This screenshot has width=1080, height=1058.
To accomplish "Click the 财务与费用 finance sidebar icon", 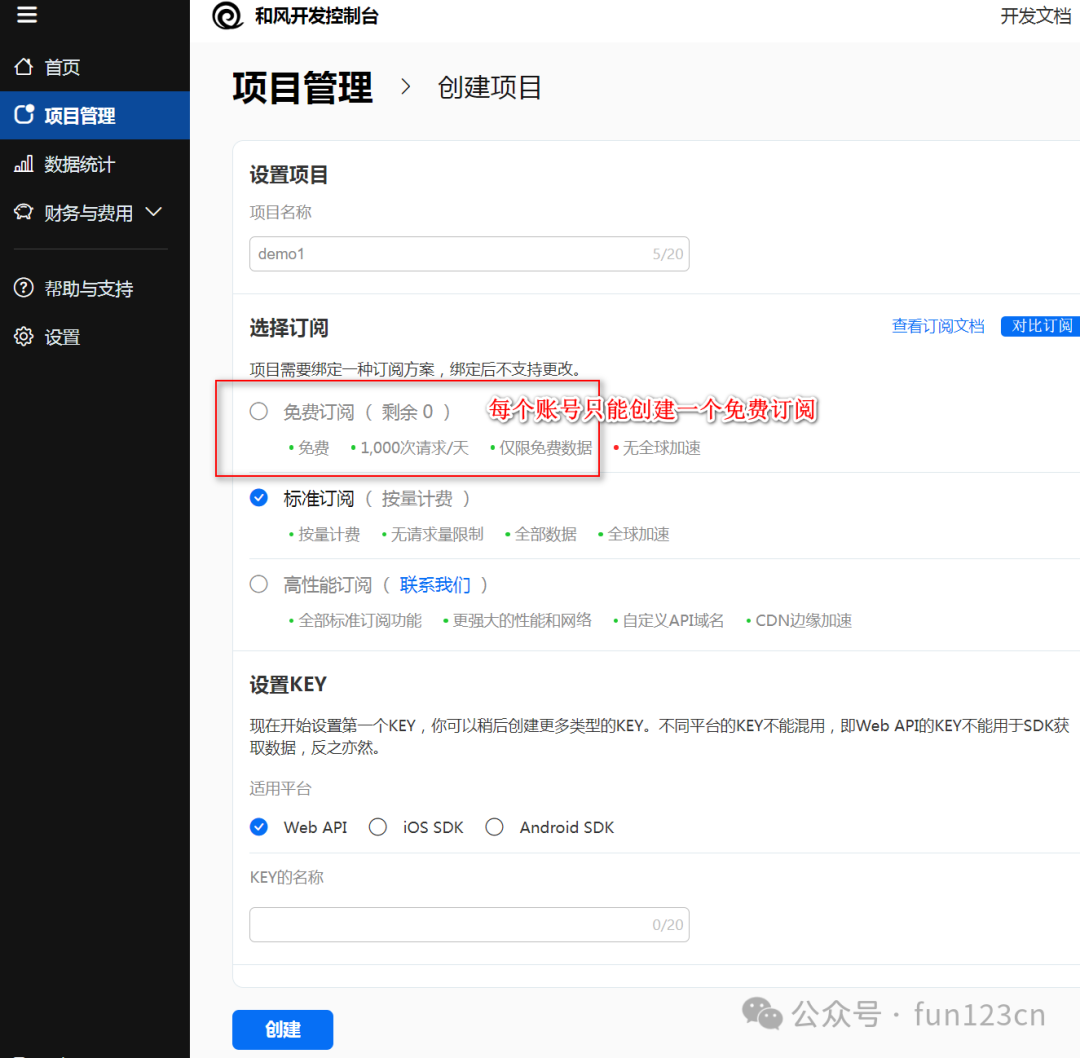I will pos(23,212).
